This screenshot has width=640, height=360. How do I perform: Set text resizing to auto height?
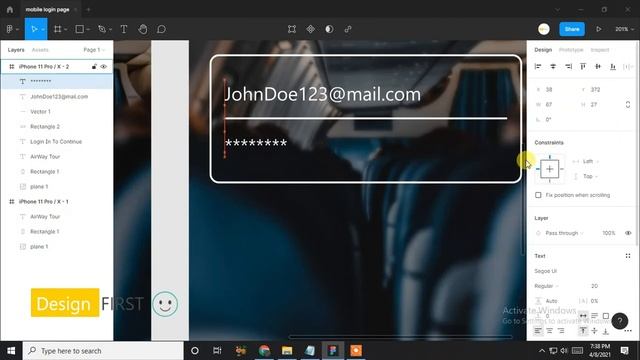[595, 316]
